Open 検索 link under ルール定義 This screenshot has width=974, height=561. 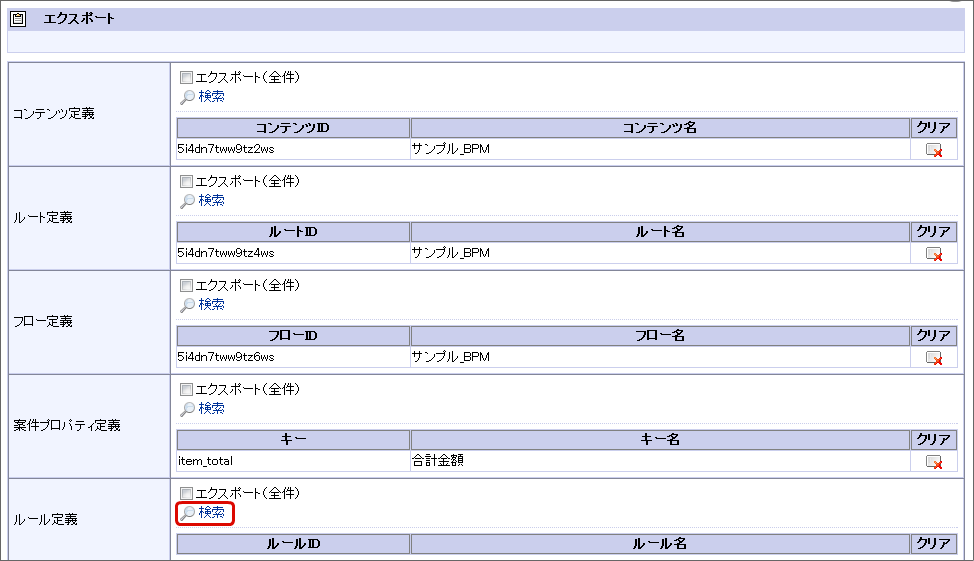click(211, 513)
